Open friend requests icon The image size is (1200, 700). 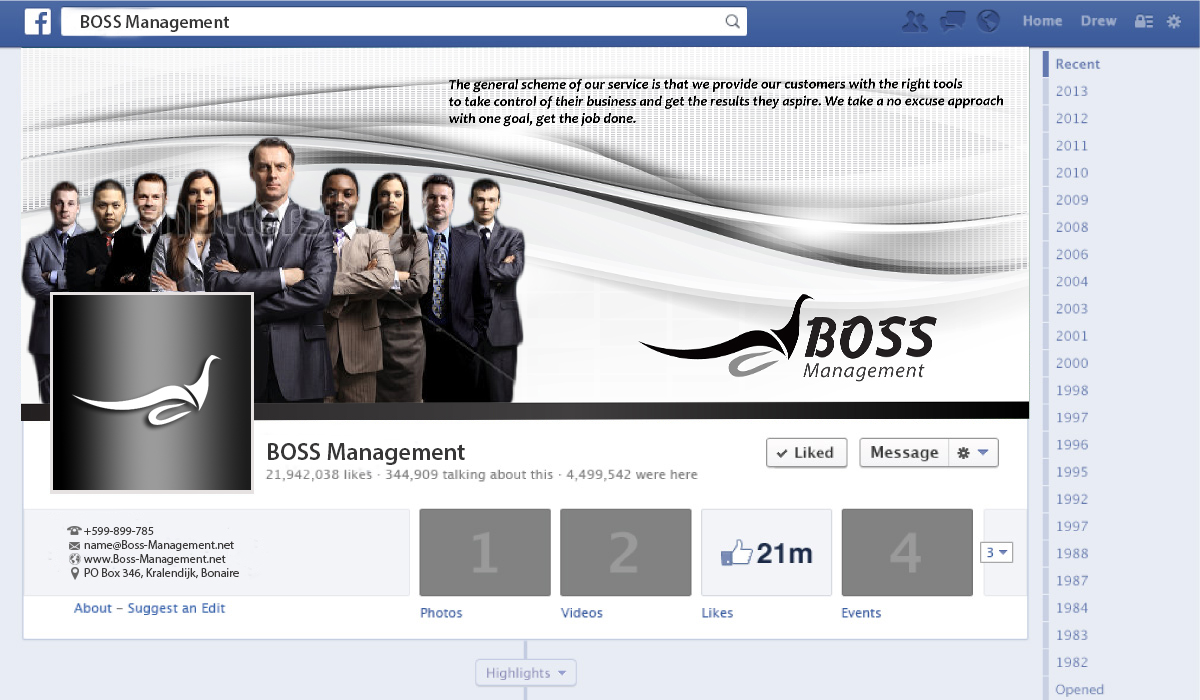pyautogui.click(x=914, y=21)
